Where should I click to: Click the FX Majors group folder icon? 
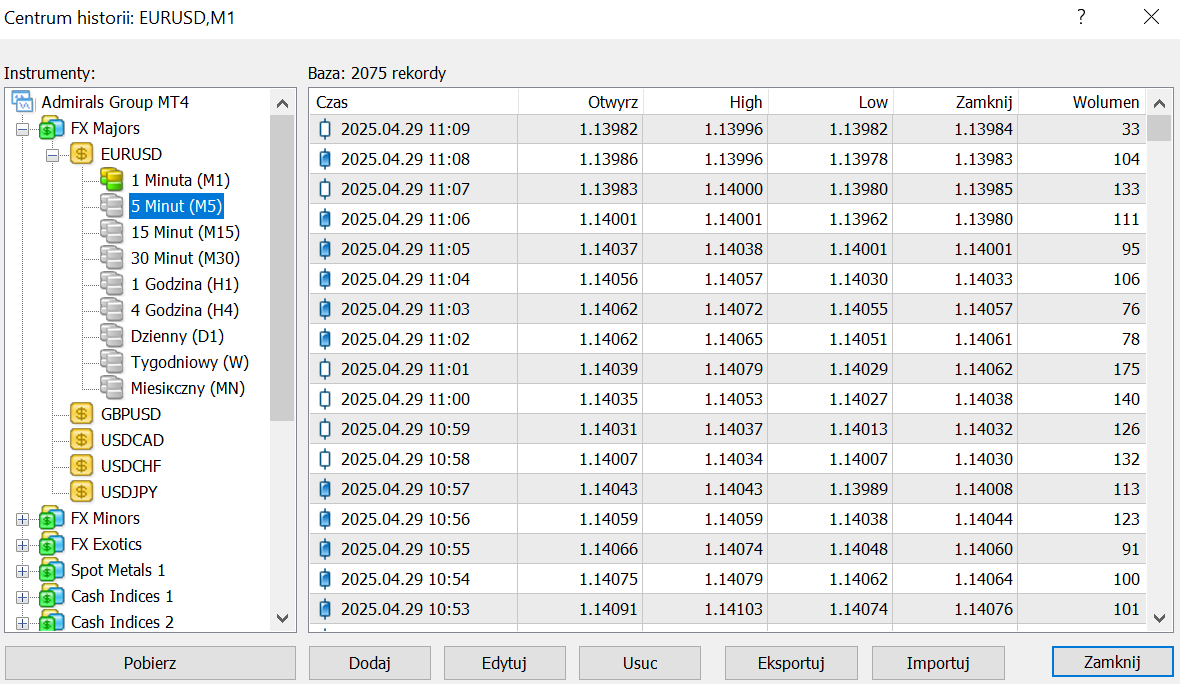coord(51,128)
